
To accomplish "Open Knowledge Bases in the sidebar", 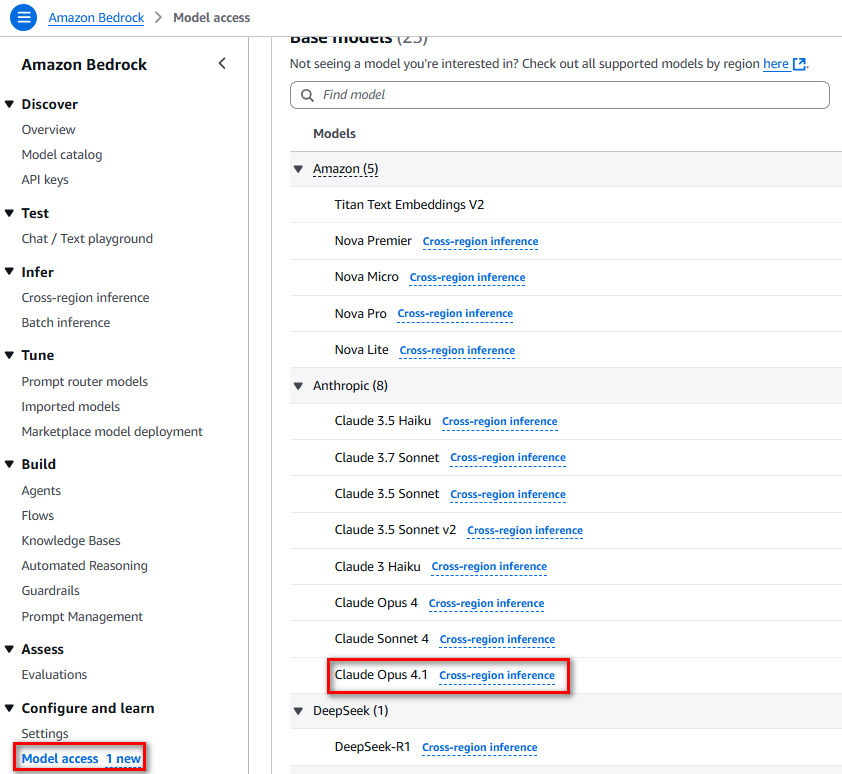I will coord(71,540).
